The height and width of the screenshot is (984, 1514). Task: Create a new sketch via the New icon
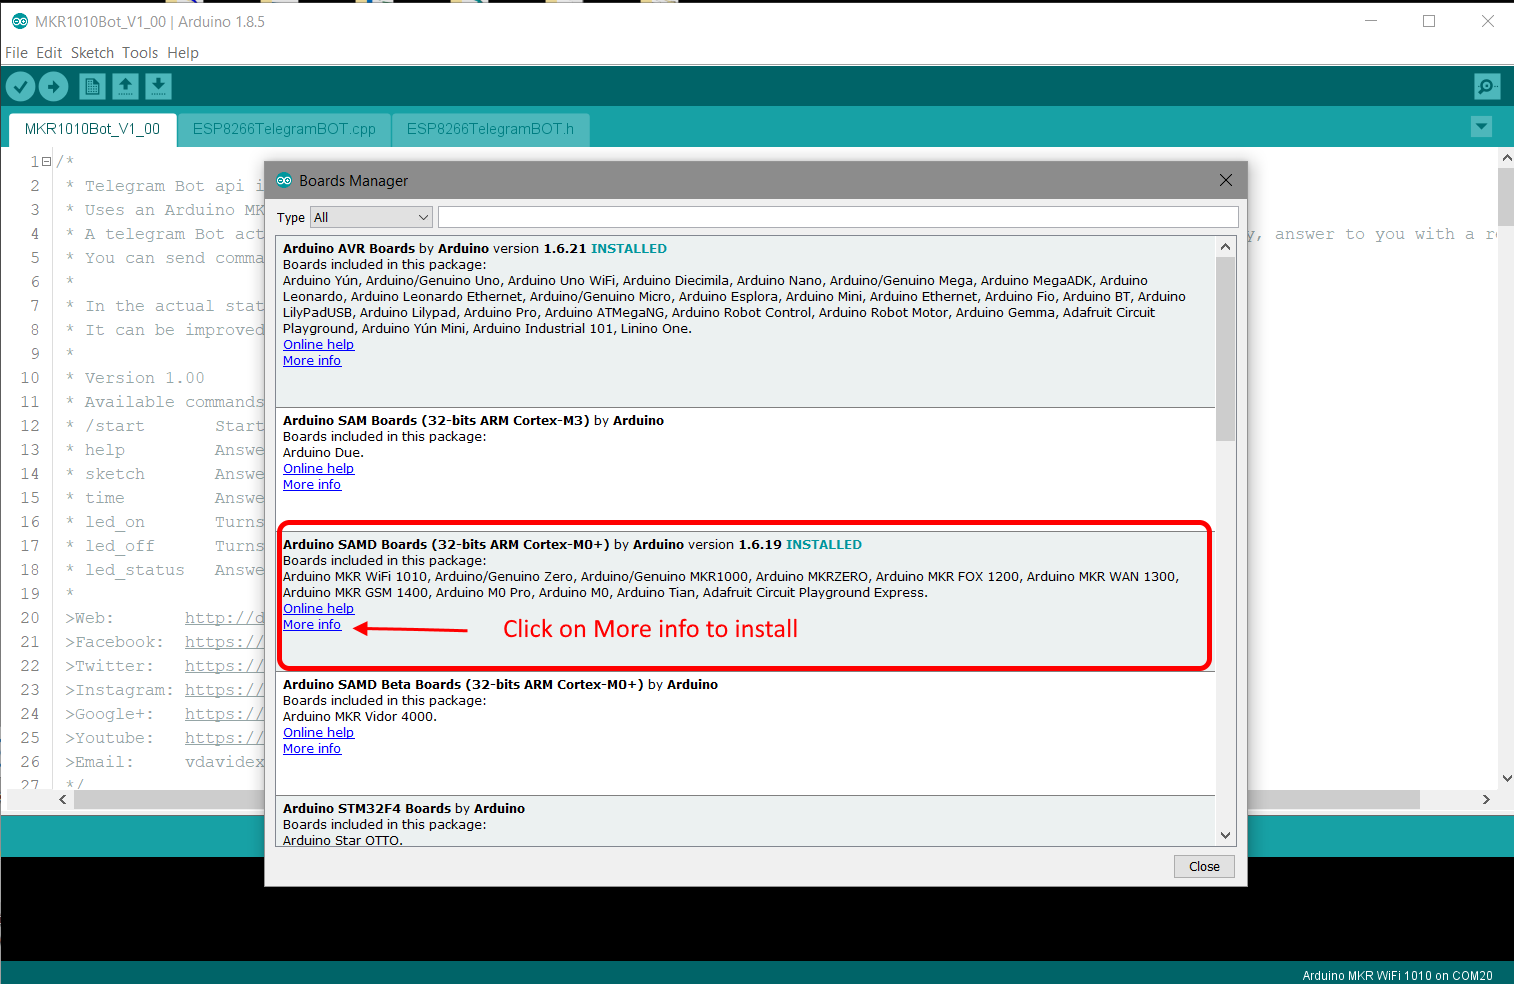tap(91, 86)
